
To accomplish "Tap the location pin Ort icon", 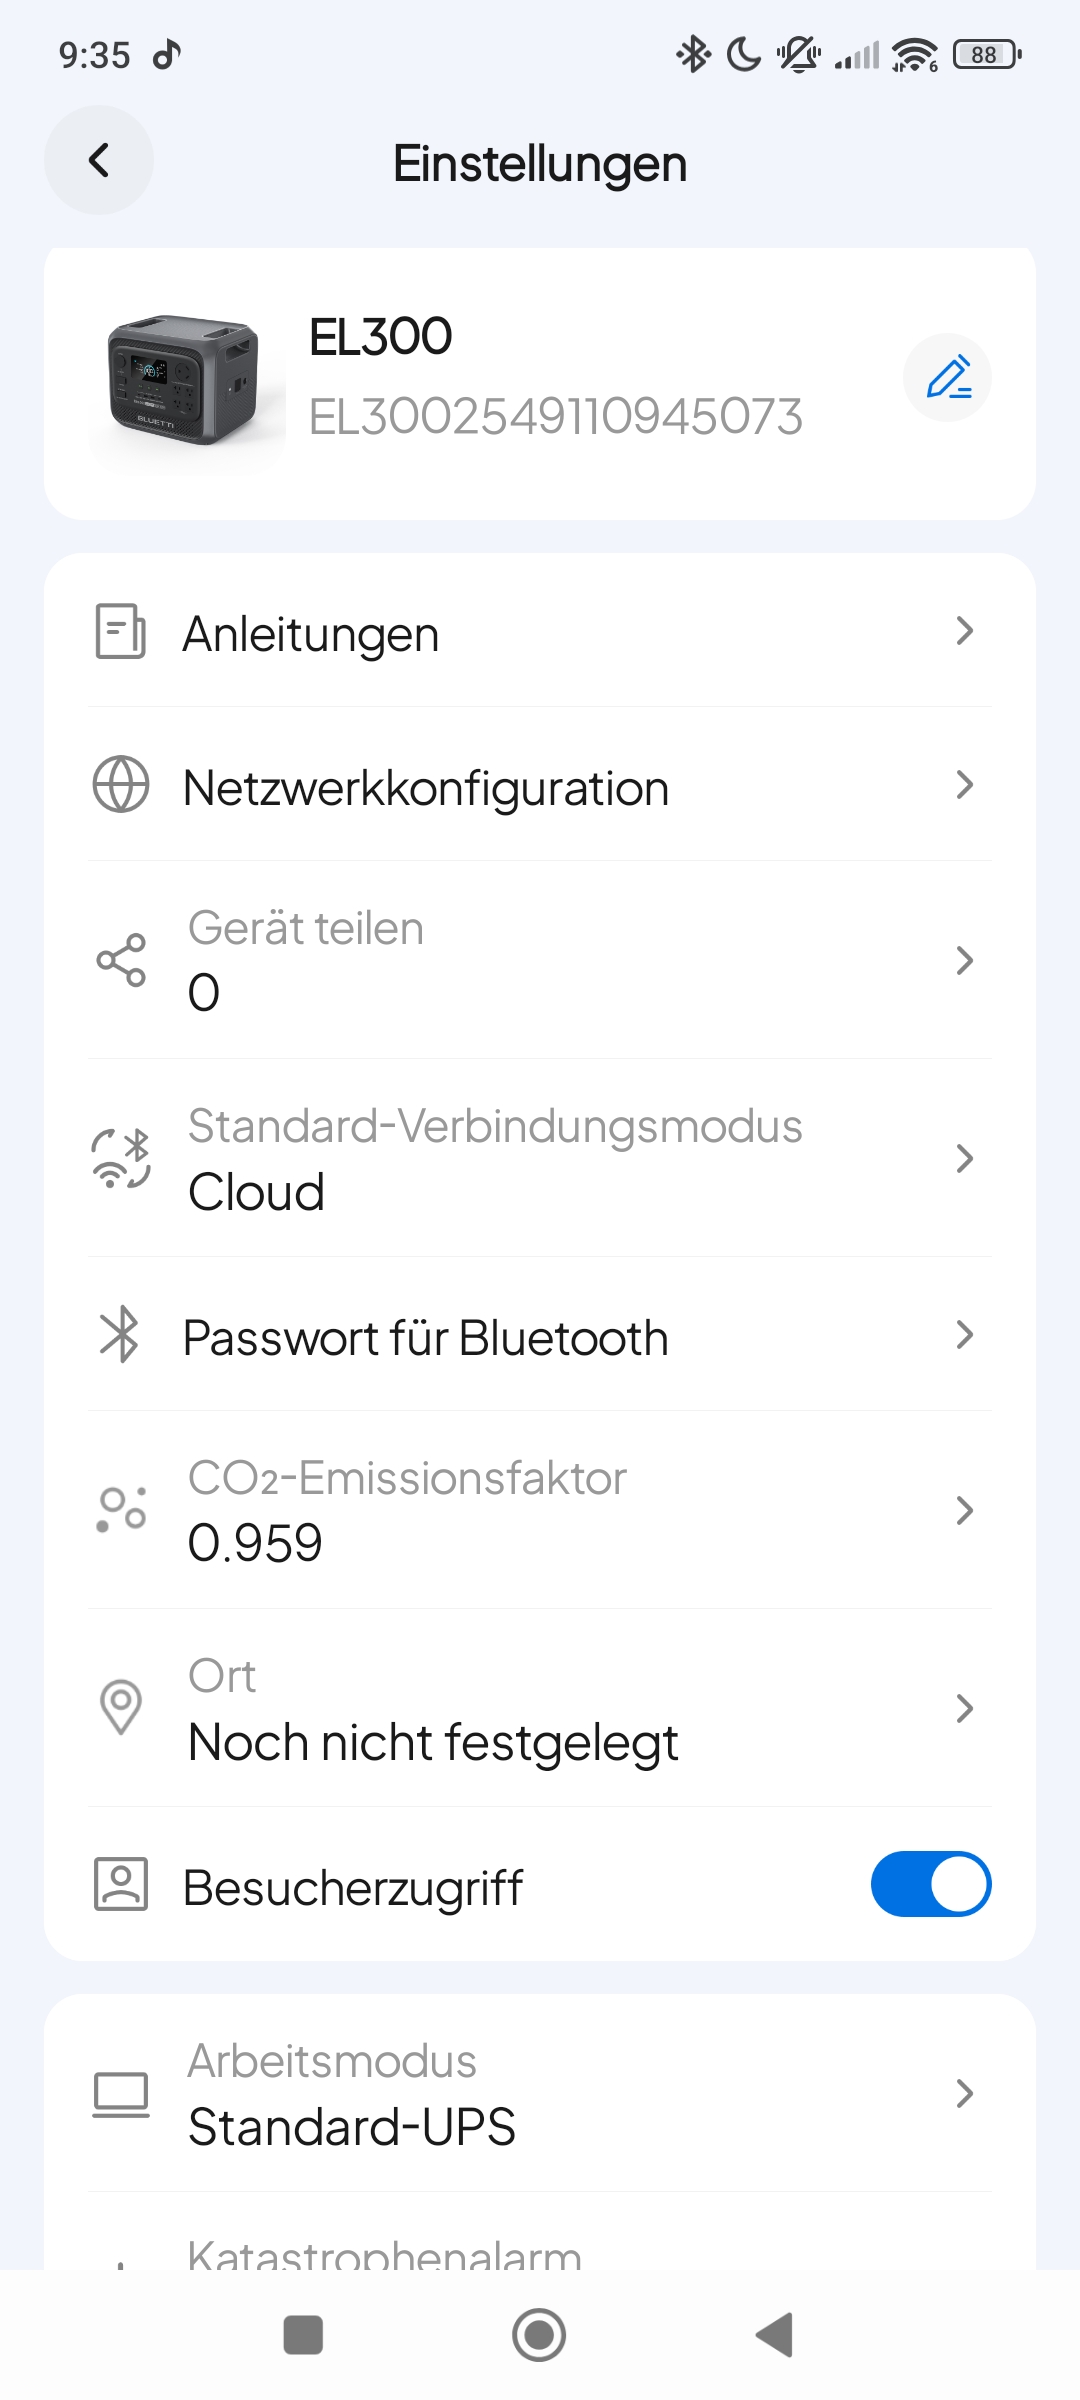I will pos(121,1706).
